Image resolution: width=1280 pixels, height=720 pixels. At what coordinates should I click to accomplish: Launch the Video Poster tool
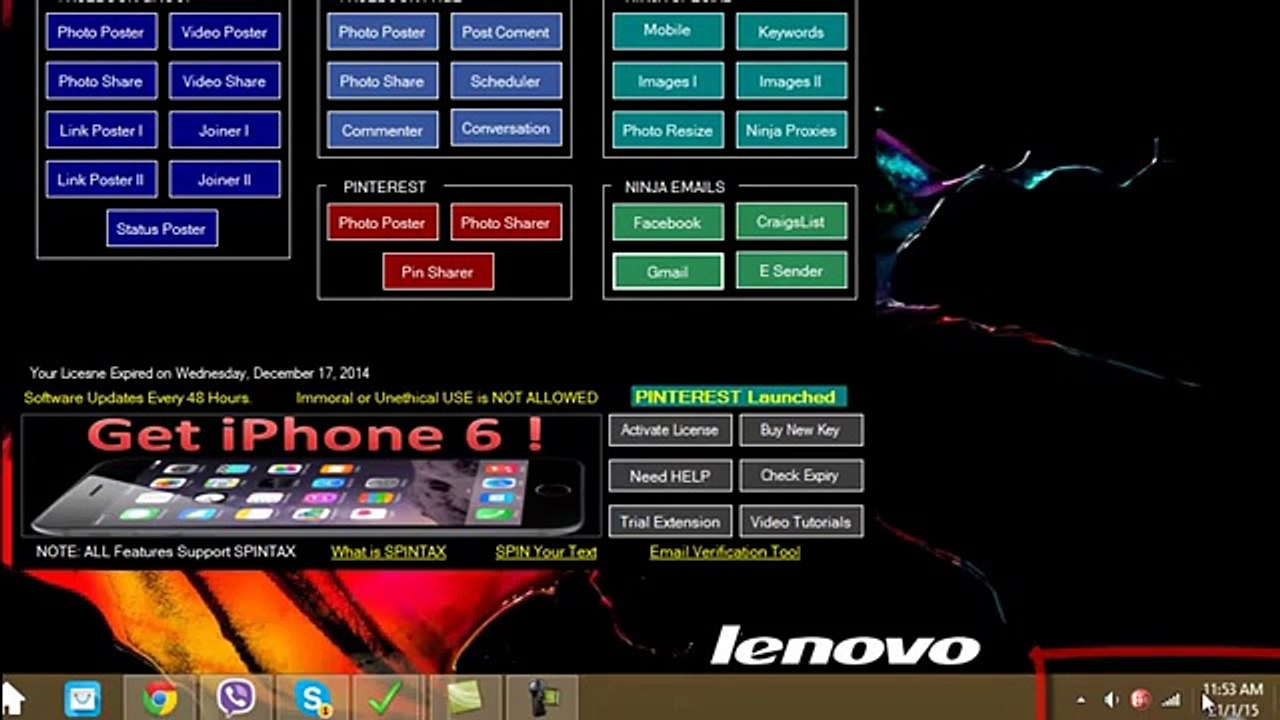point(224,32)
